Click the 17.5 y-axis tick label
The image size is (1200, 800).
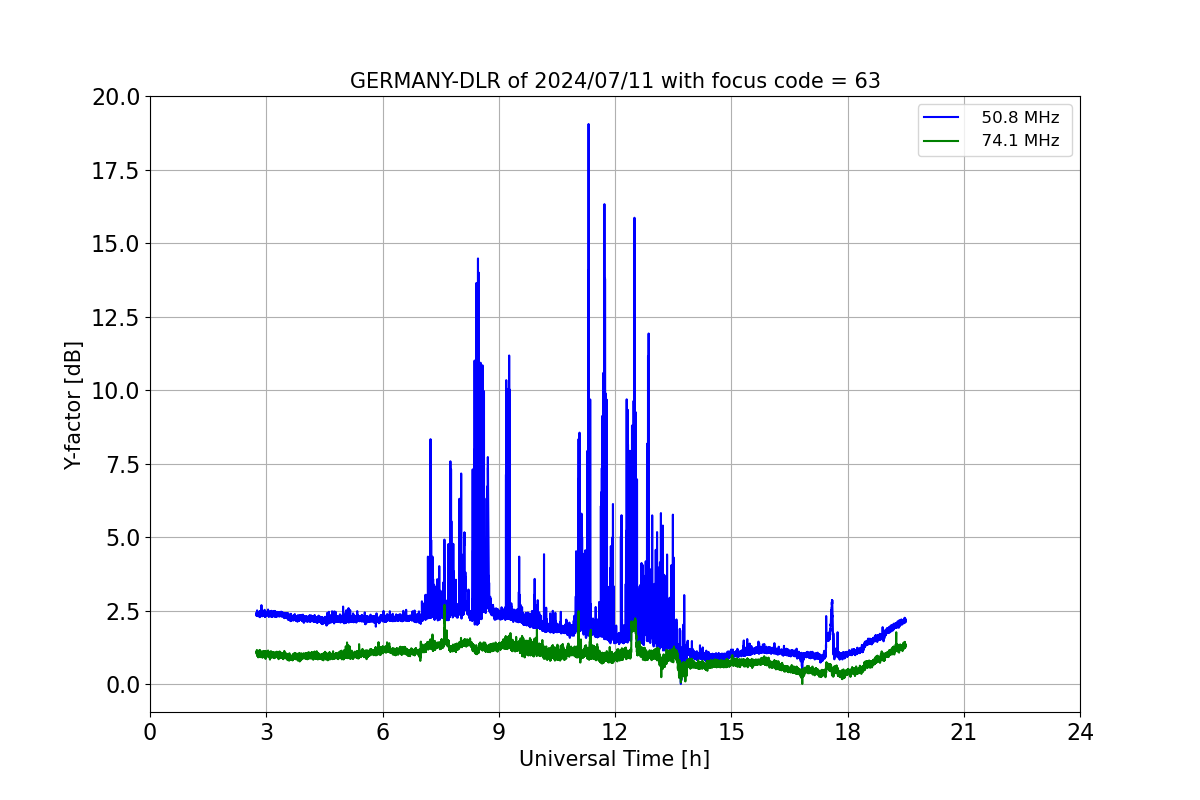click(x=115, y=170)
